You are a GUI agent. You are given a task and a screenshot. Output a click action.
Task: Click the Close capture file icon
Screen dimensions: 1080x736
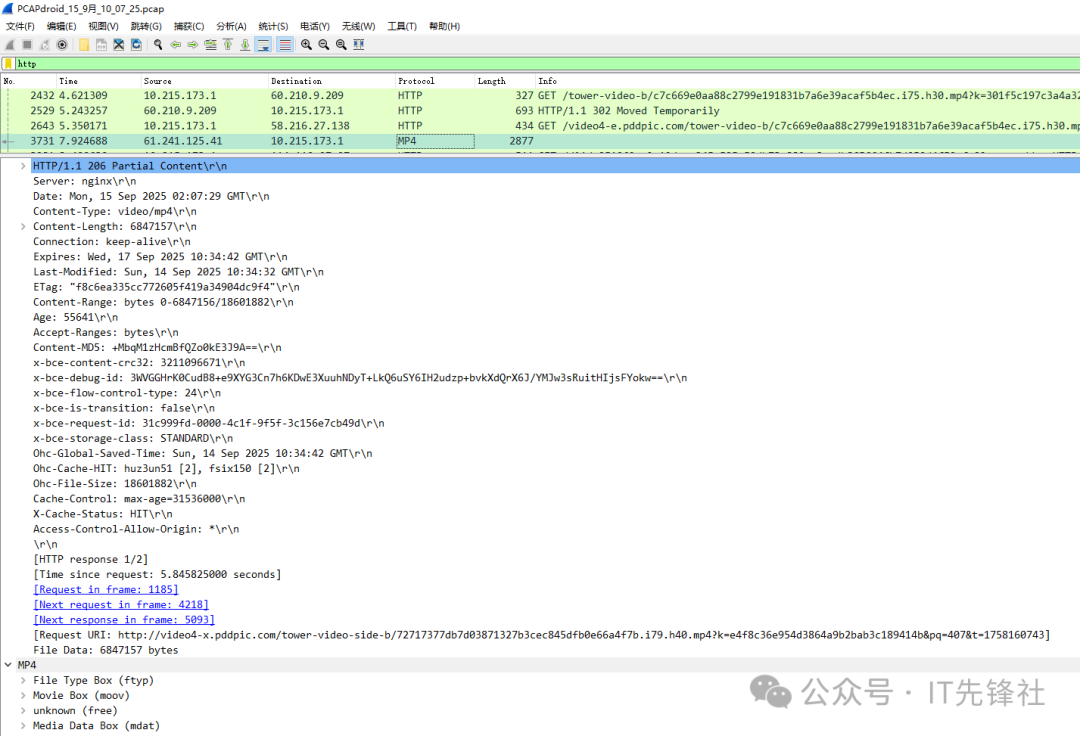coord(118,45)
